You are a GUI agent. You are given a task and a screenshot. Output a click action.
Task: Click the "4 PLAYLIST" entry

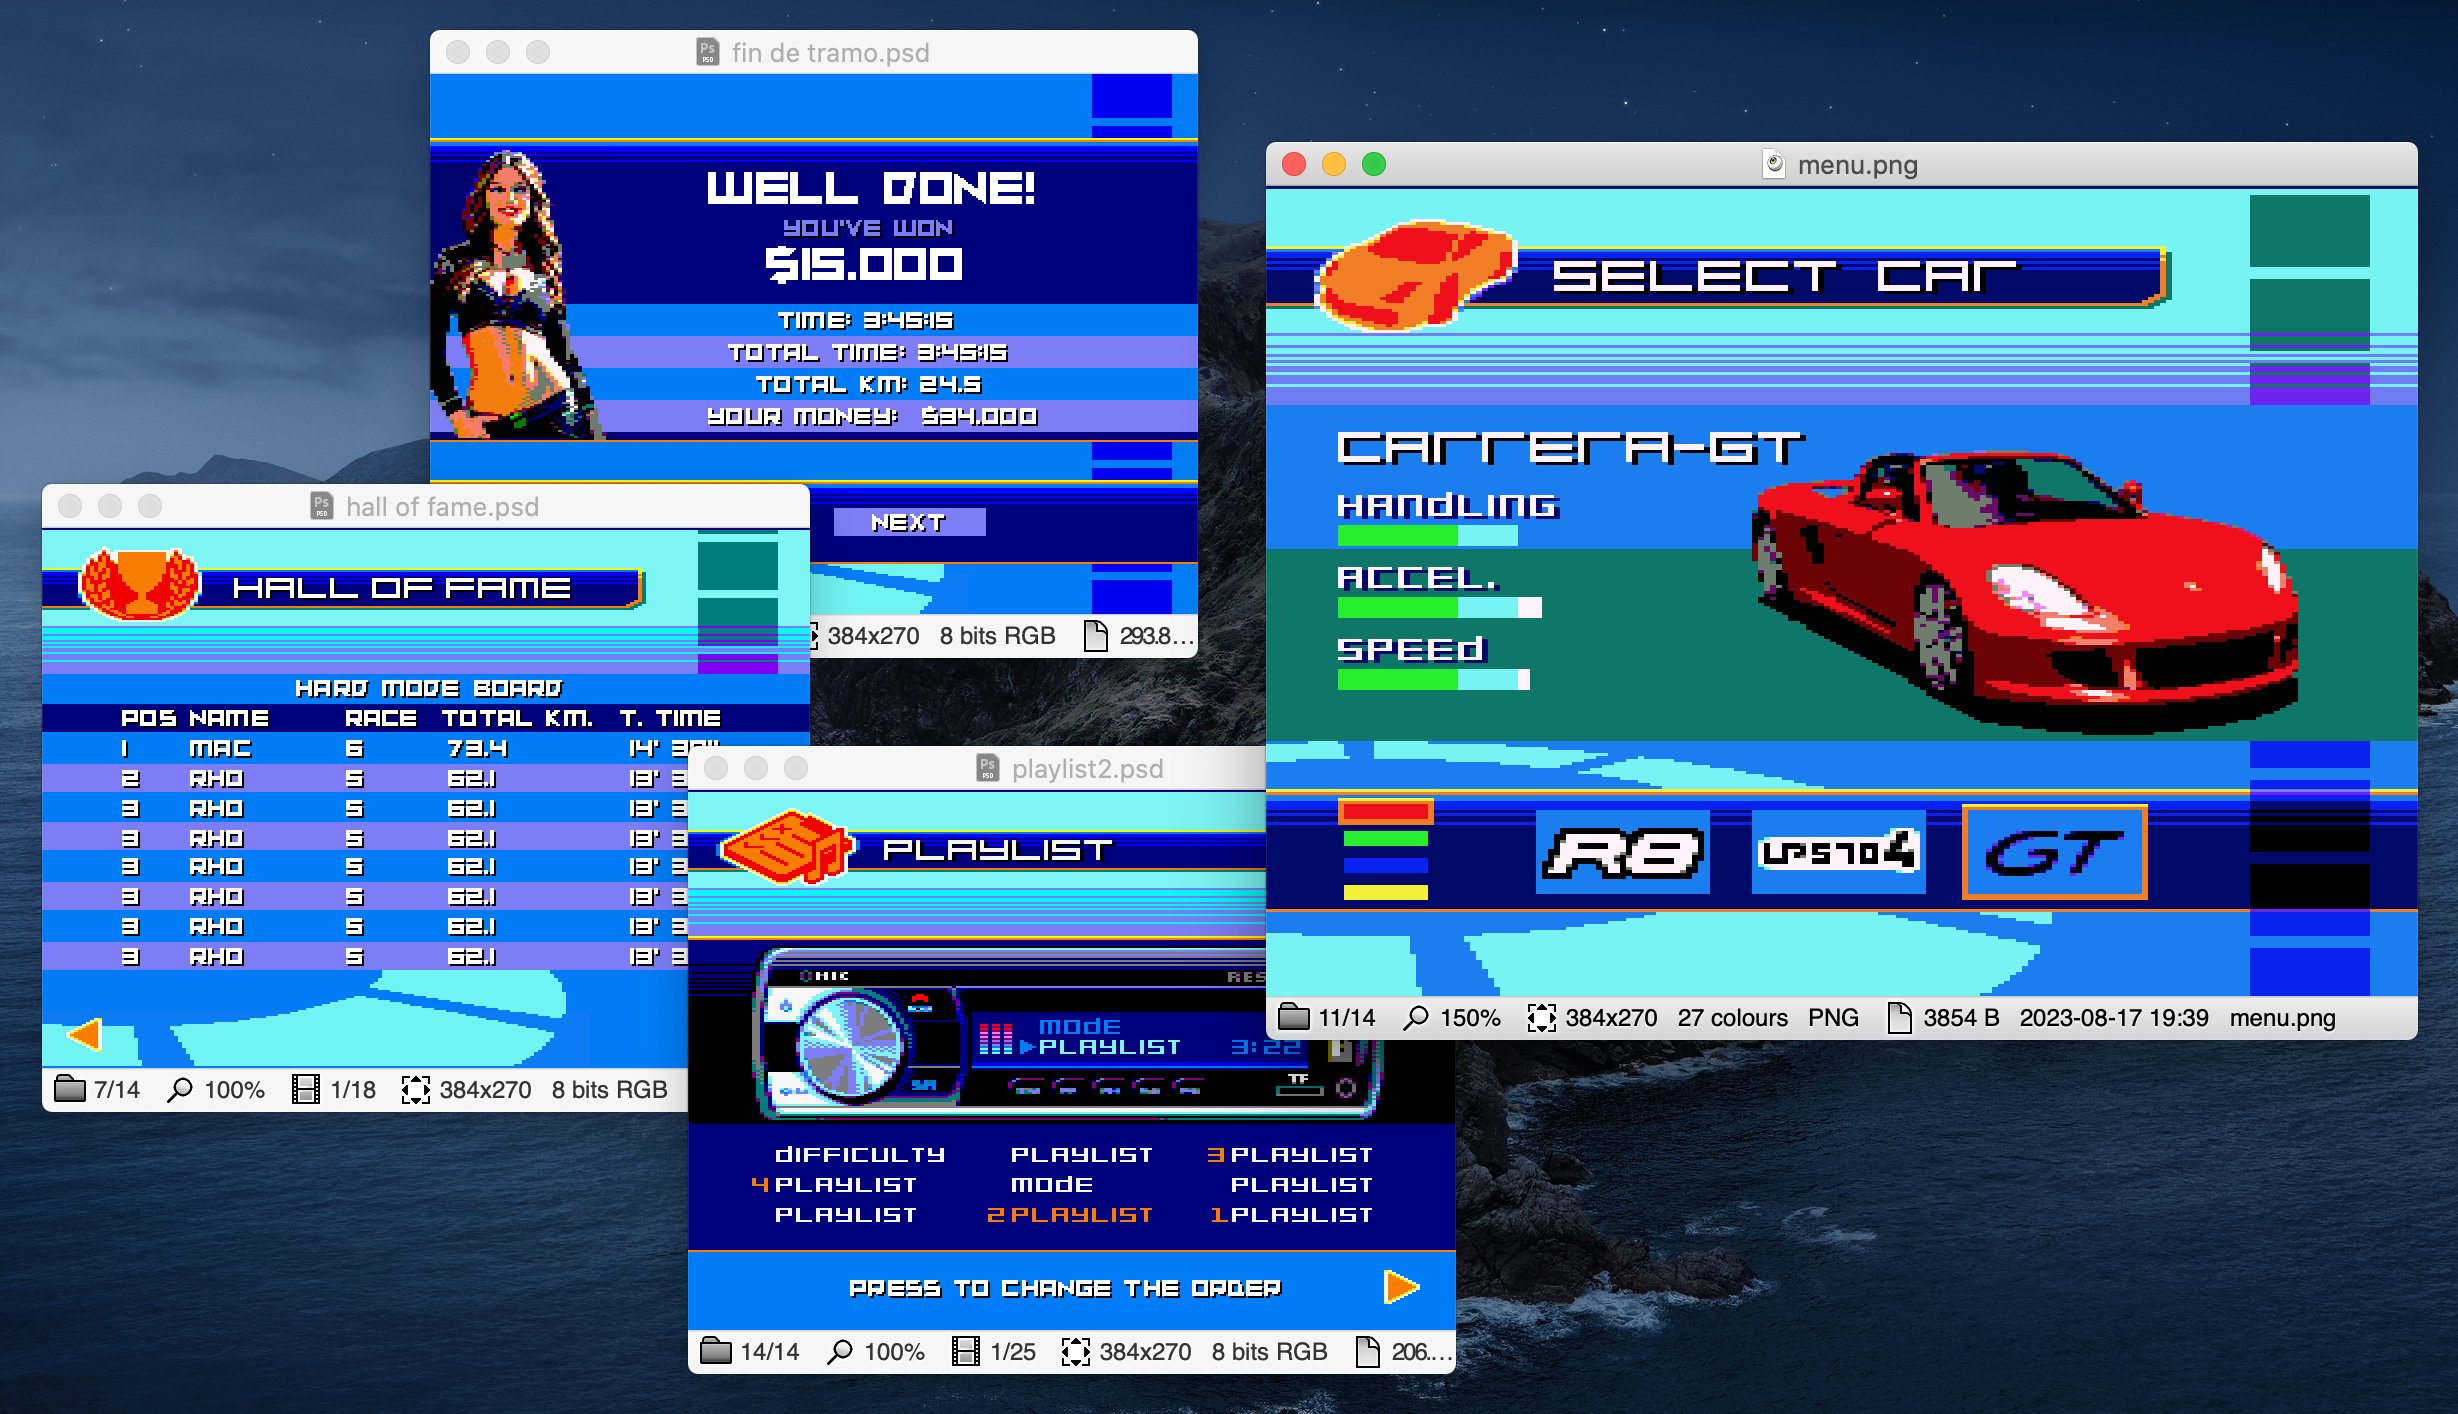[833, 1184]
